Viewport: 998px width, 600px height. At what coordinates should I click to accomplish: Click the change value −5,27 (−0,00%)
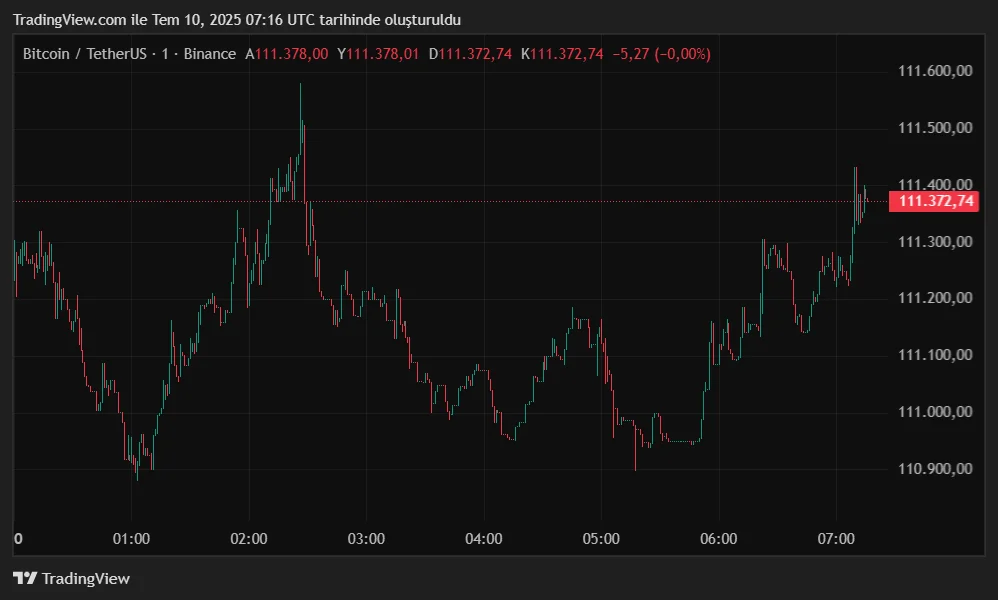click(662, 54)
